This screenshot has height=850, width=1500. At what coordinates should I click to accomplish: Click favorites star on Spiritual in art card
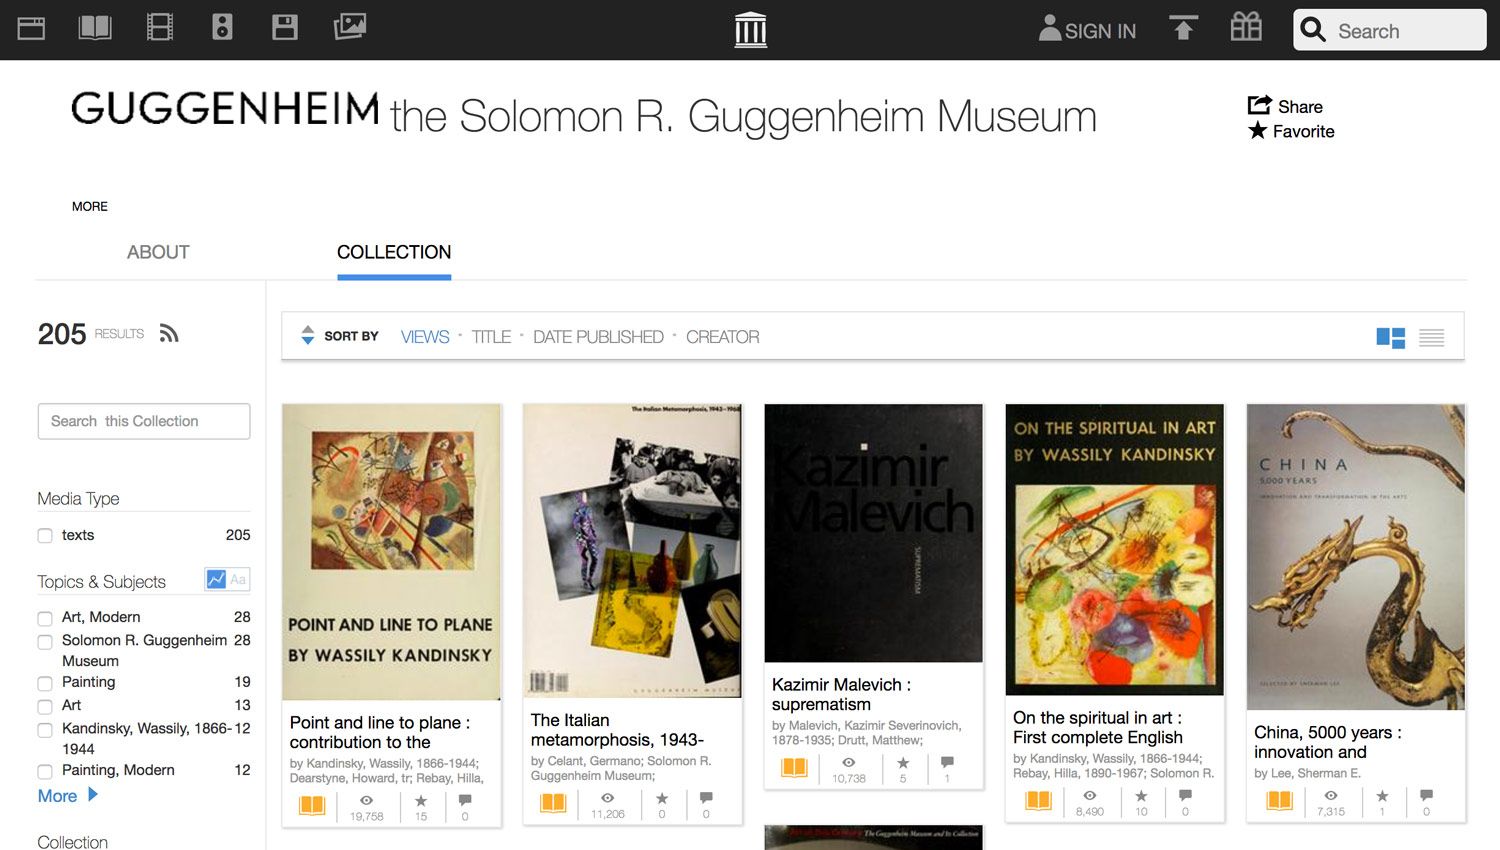coord(1141,796)
